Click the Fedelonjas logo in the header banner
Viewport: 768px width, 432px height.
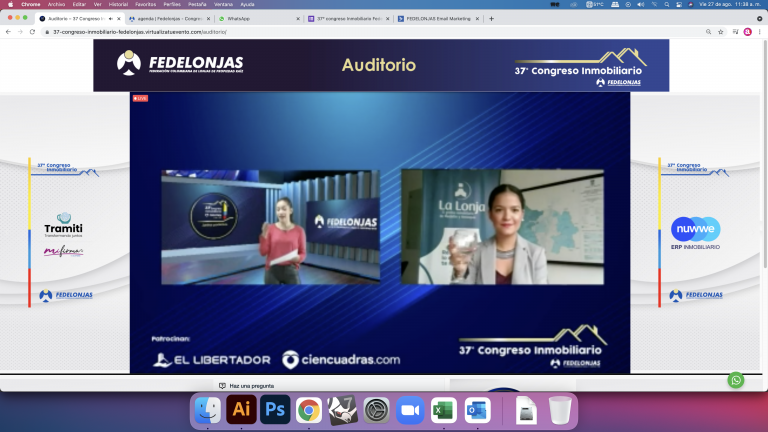(180, 63)
